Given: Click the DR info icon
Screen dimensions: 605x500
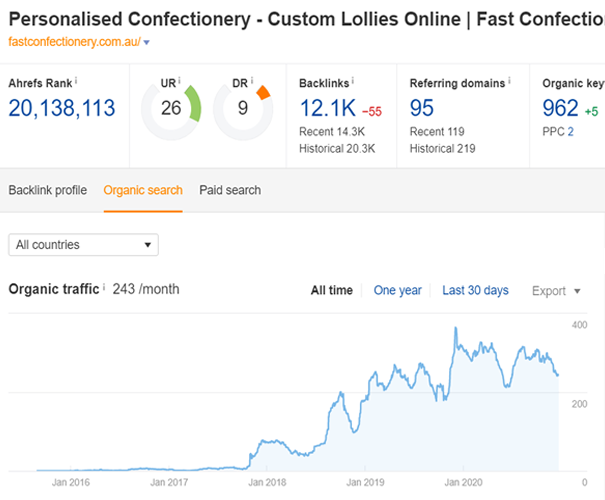Looking at the screenshot, I should (252, 81).
